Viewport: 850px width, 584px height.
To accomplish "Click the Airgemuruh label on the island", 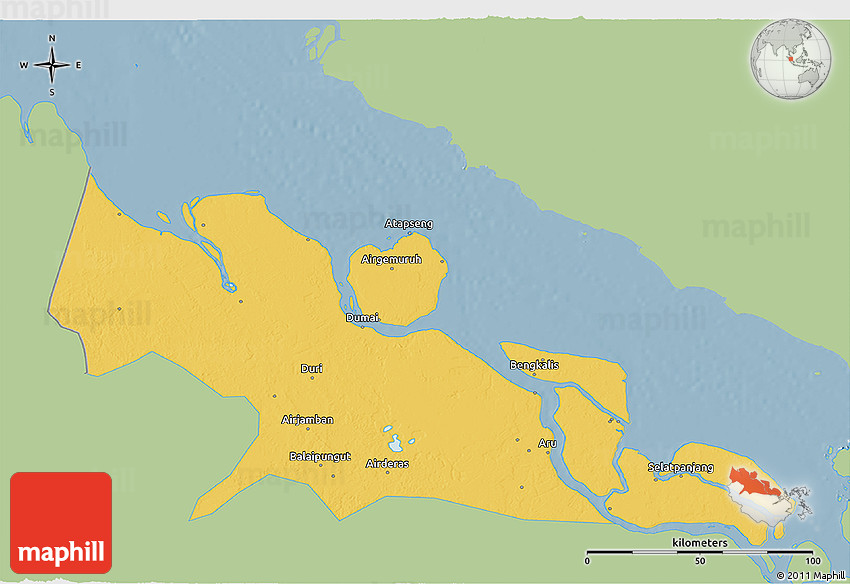I will pos(391,259).
